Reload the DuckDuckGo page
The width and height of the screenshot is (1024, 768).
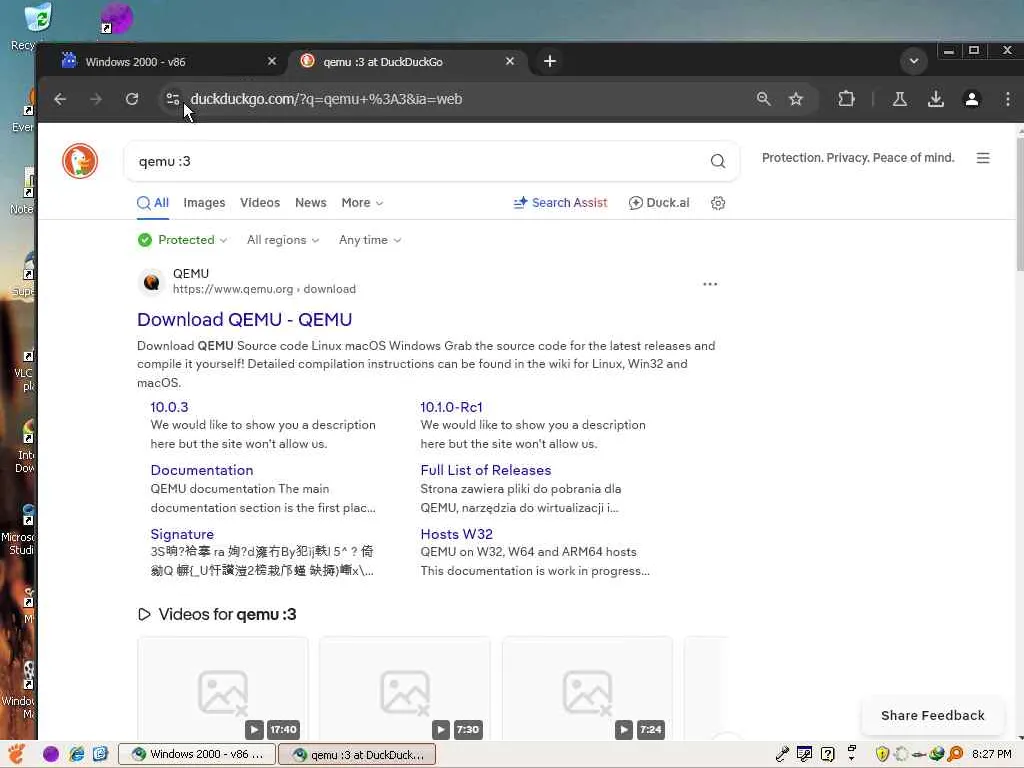point(132,99)
